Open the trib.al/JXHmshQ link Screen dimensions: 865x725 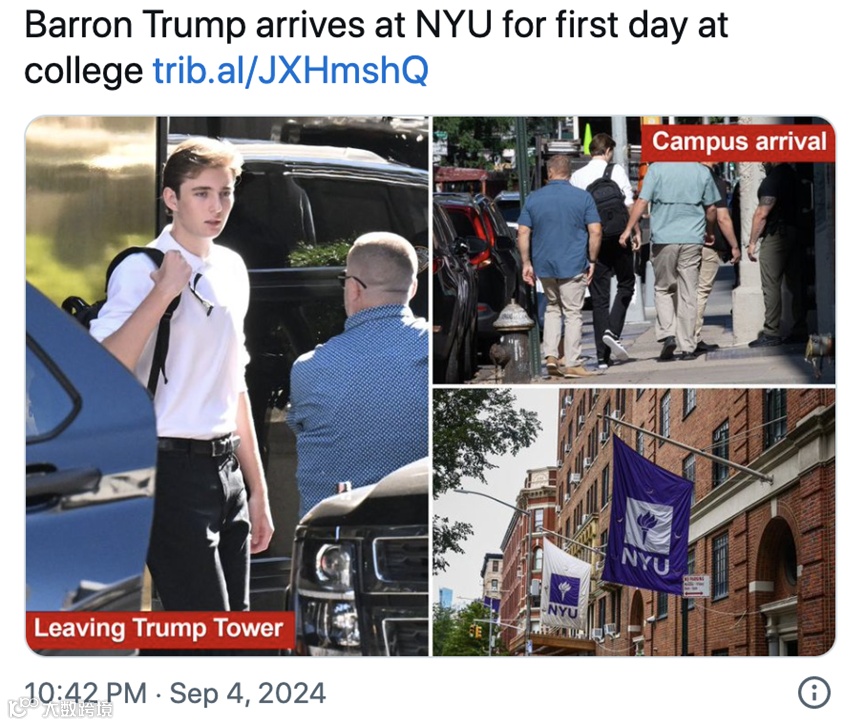pyautogui.click(x=290, y=71)
